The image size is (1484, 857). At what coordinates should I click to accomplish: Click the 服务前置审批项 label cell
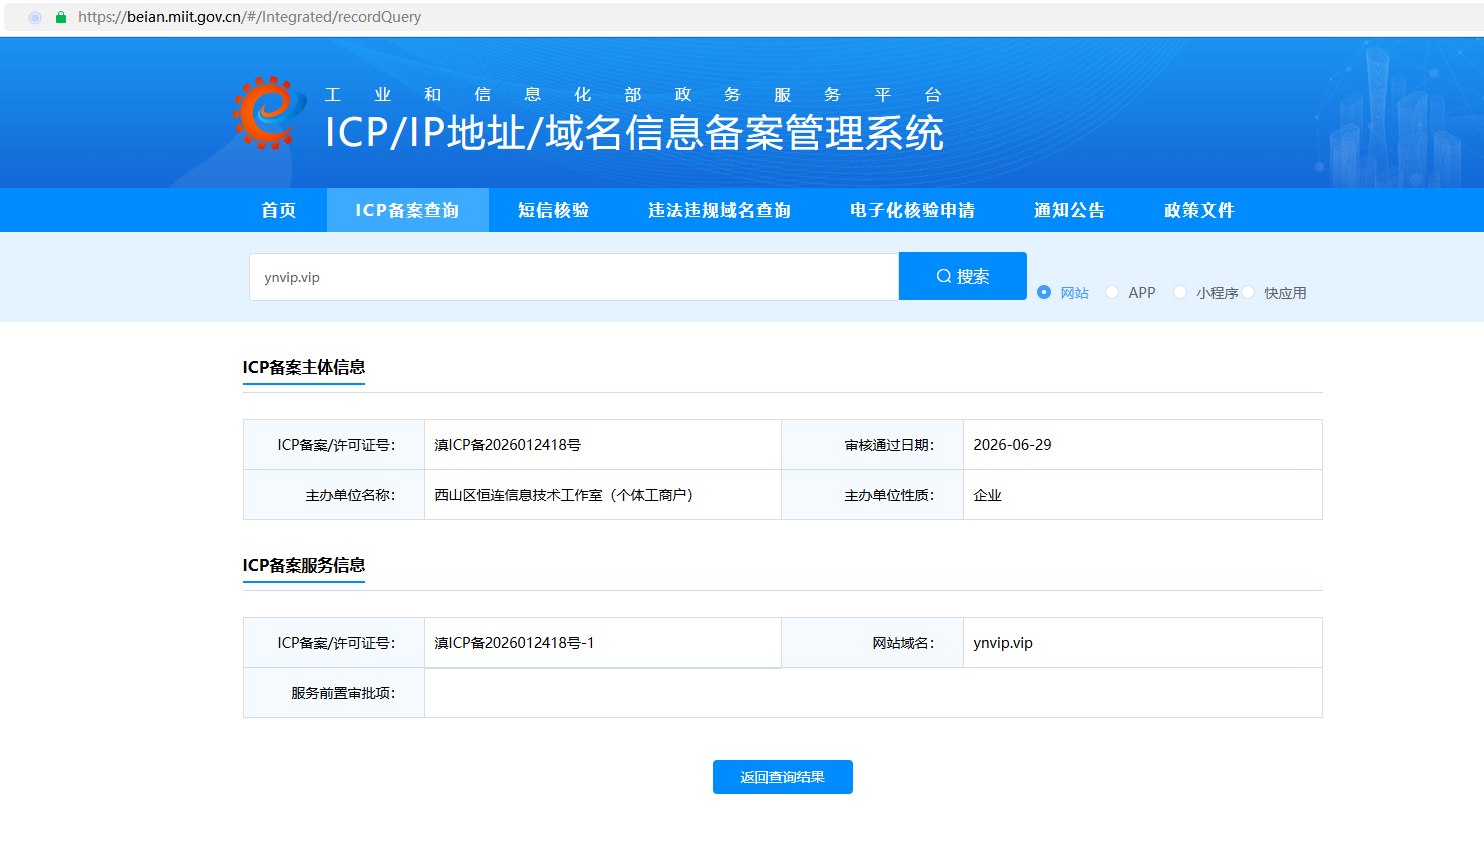(334, 693)
